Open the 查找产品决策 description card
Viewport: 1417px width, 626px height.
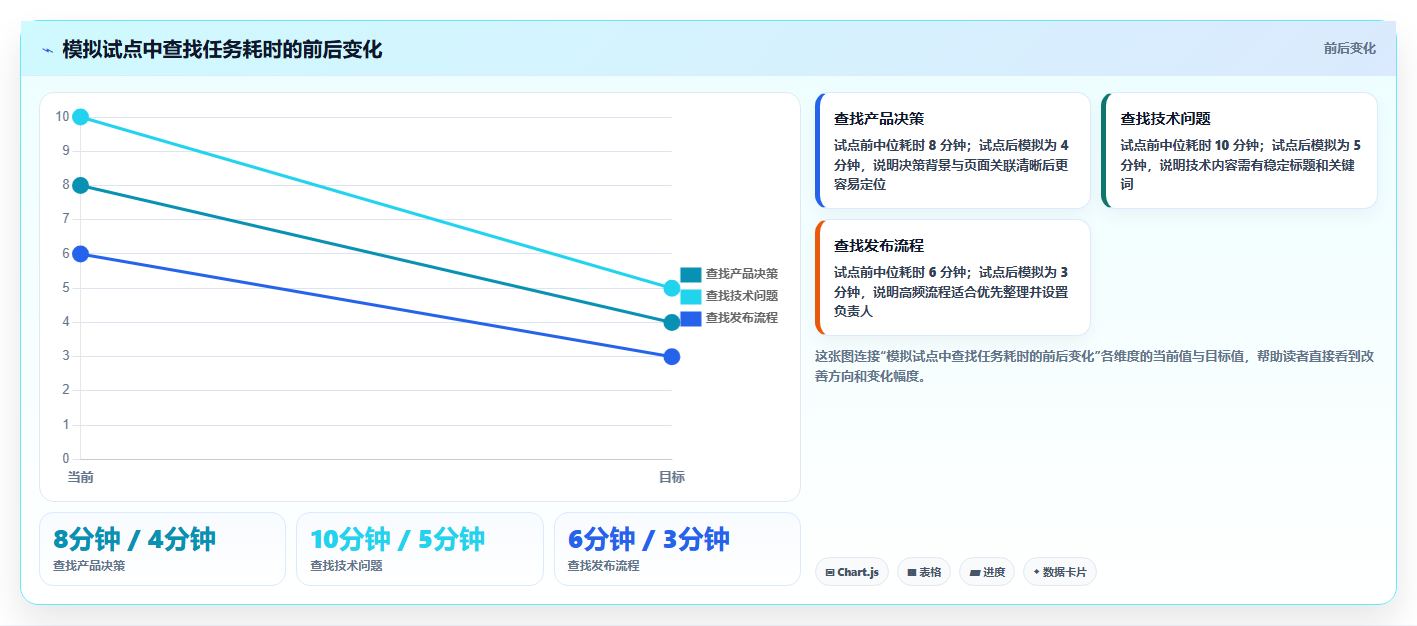tap(953, 150)
